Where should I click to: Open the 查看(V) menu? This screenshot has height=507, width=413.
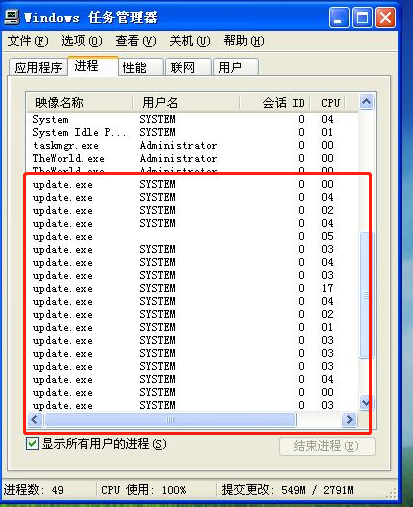(x=136, y=41)
